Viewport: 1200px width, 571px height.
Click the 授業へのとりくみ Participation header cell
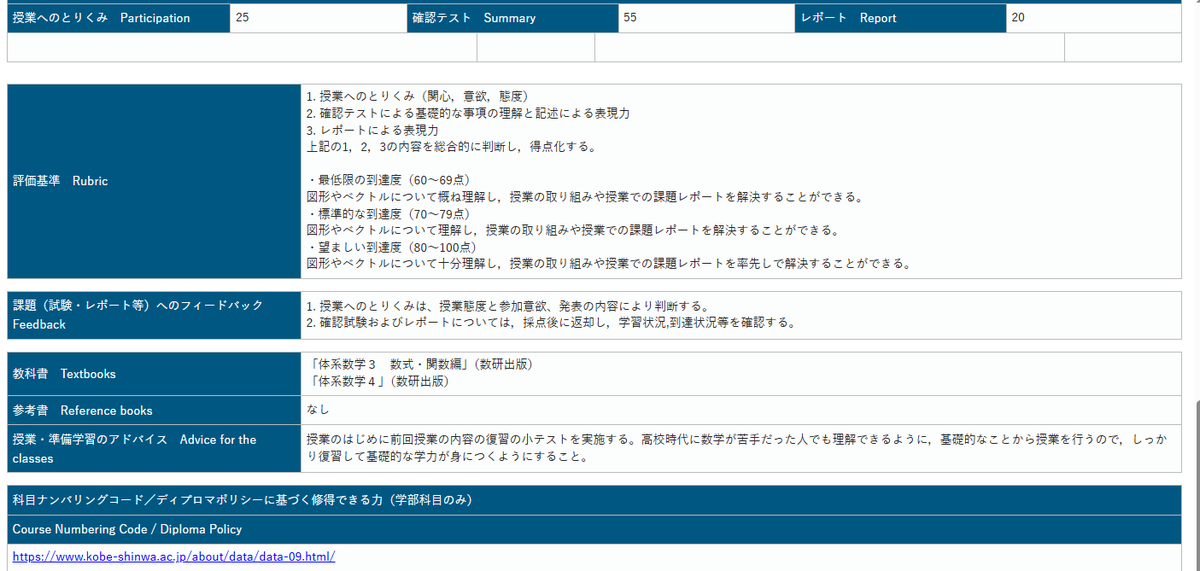pos(118,18)
